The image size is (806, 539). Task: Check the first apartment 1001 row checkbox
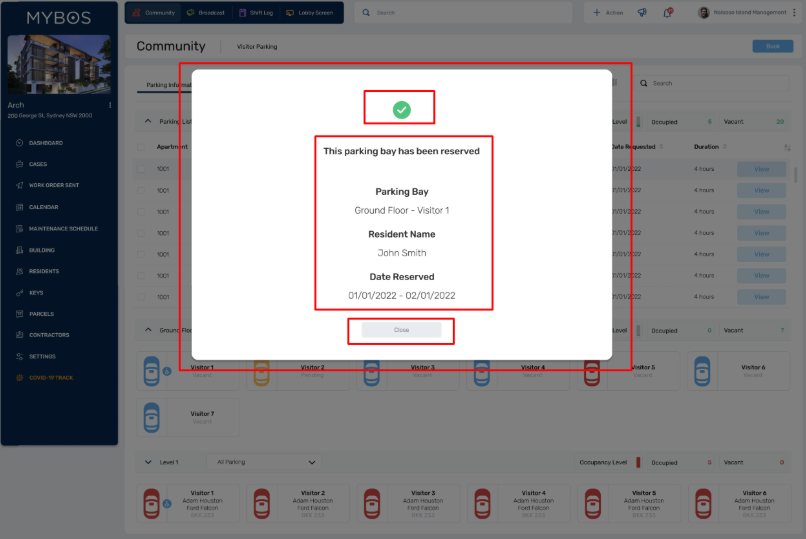[x=142, y=169]
